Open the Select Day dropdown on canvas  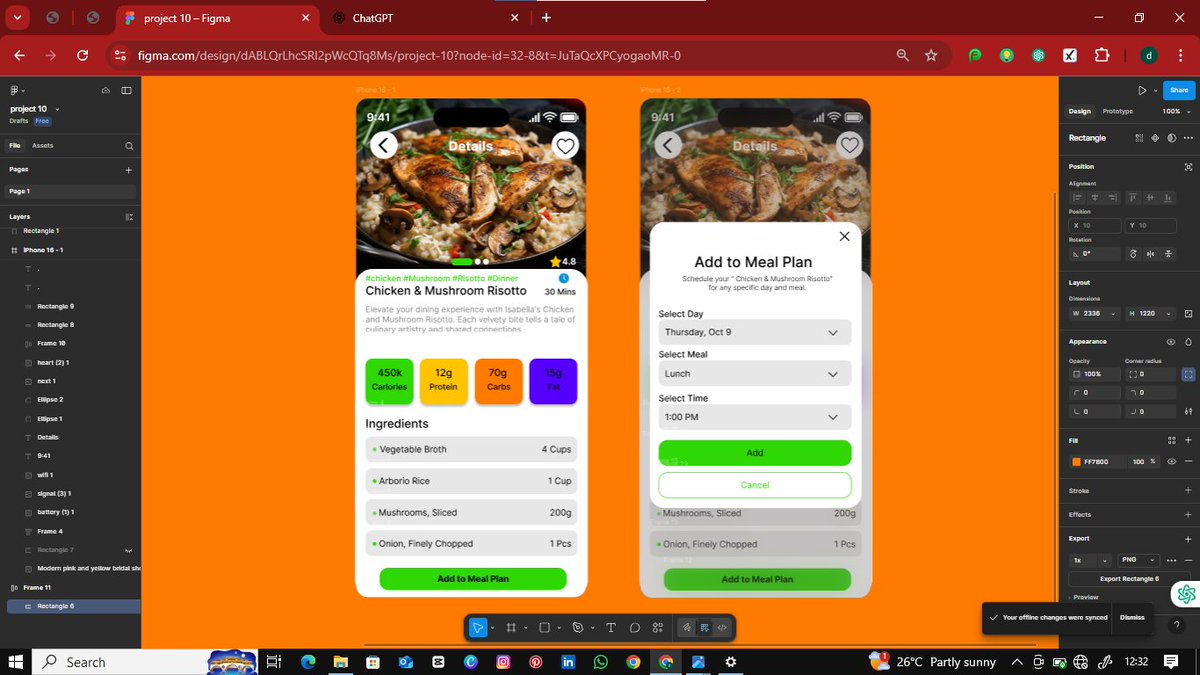click(755, 332)
